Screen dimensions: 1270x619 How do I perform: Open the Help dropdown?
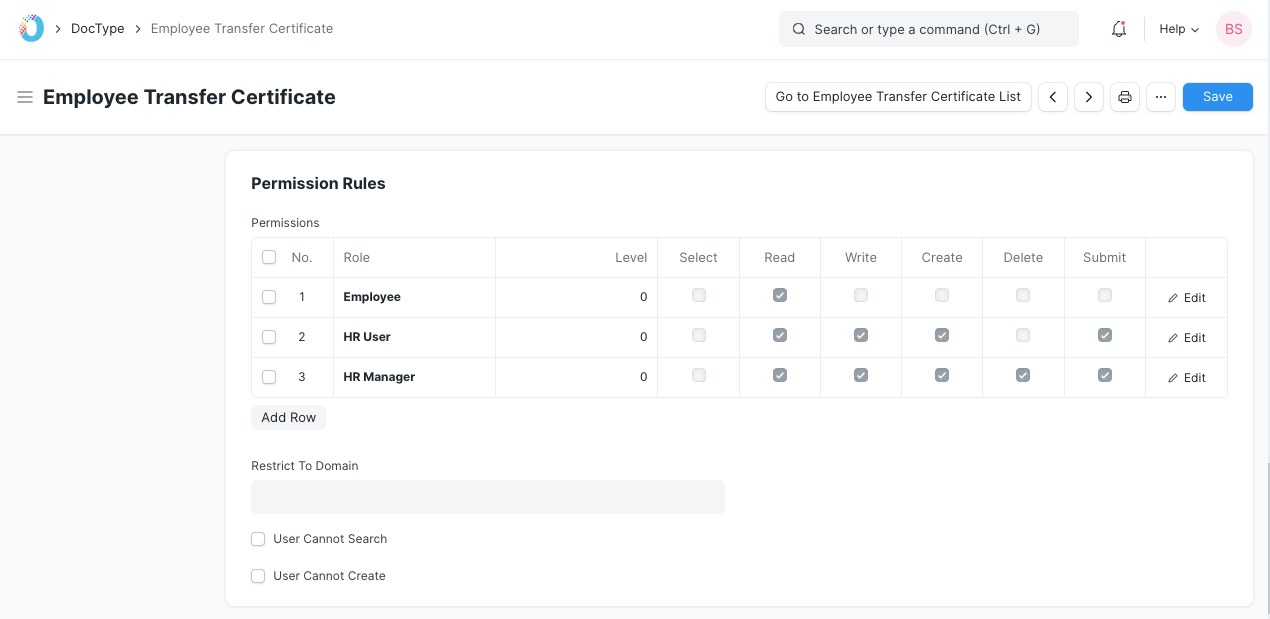(x=1178, y=29)
